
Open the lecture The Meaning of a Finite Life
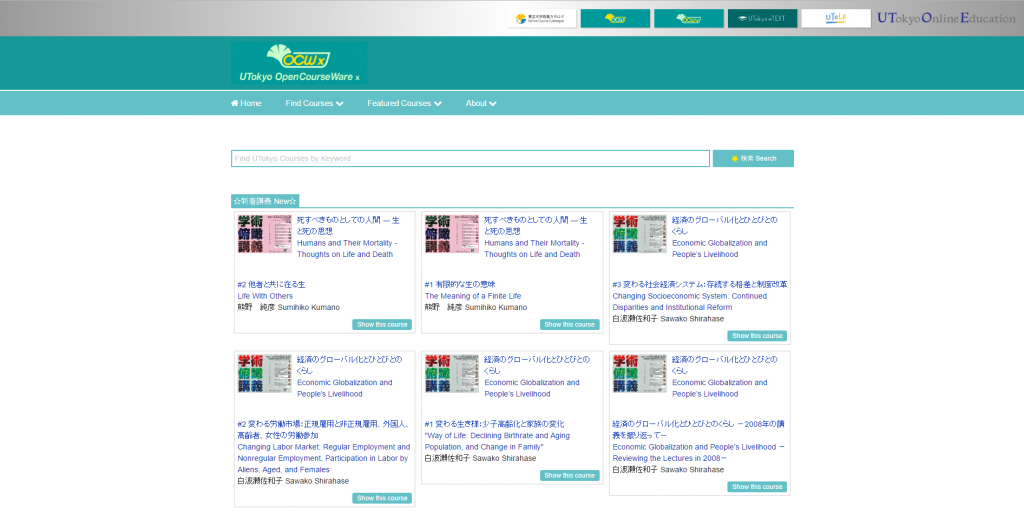point(473,290)
